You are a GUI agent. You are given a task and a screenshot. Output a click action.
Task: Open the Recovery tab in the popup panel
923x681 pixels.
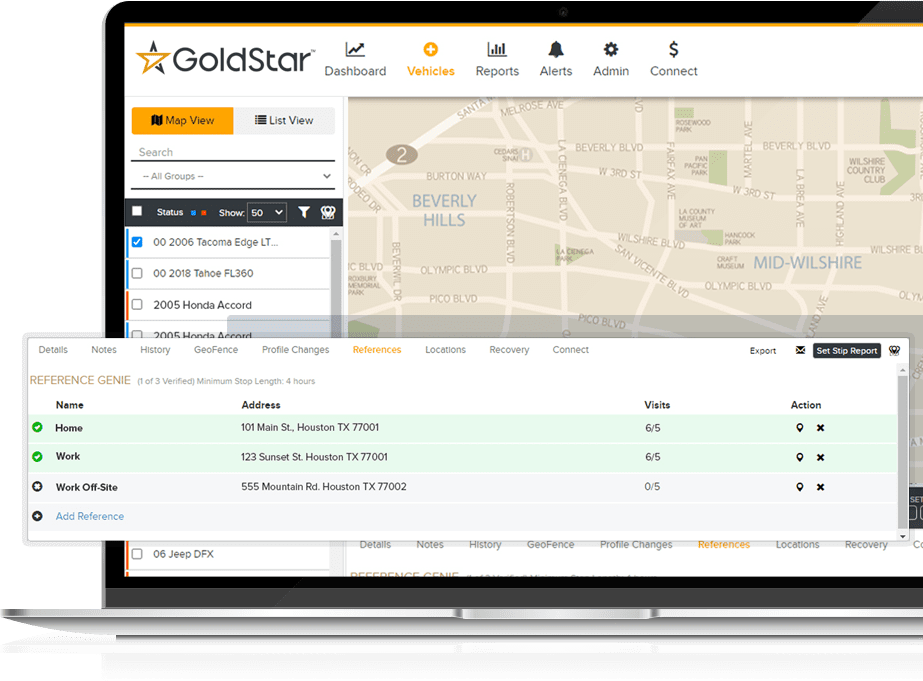click(509, 350)
